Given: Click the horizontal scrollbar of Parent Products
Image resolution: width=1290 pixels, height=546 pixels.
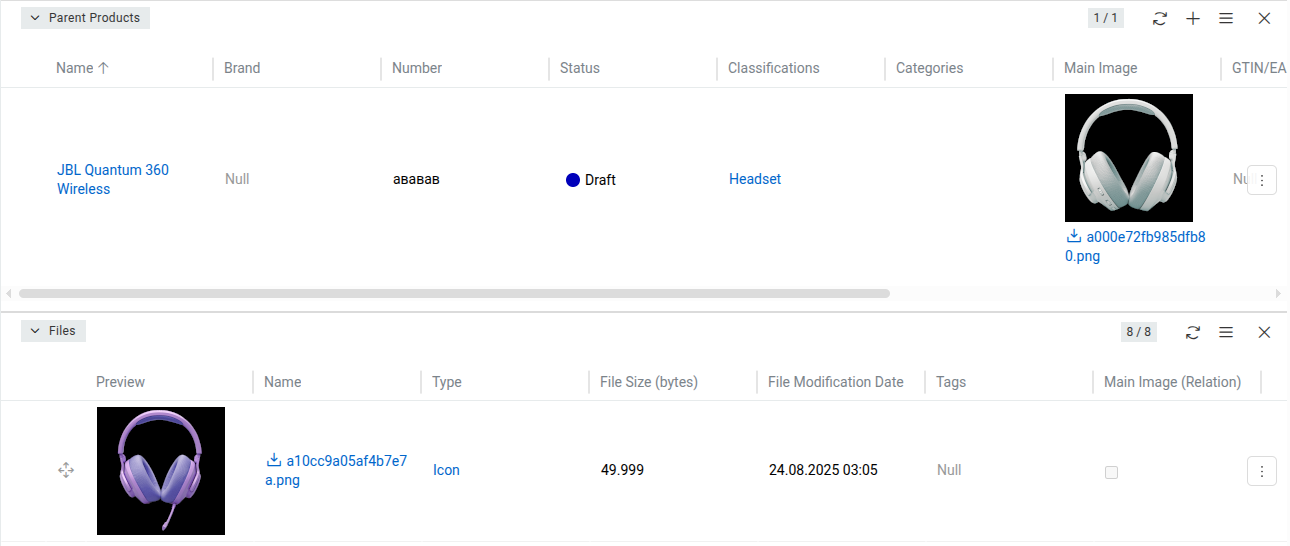Looking at the screenshot, I should point(454,294).
